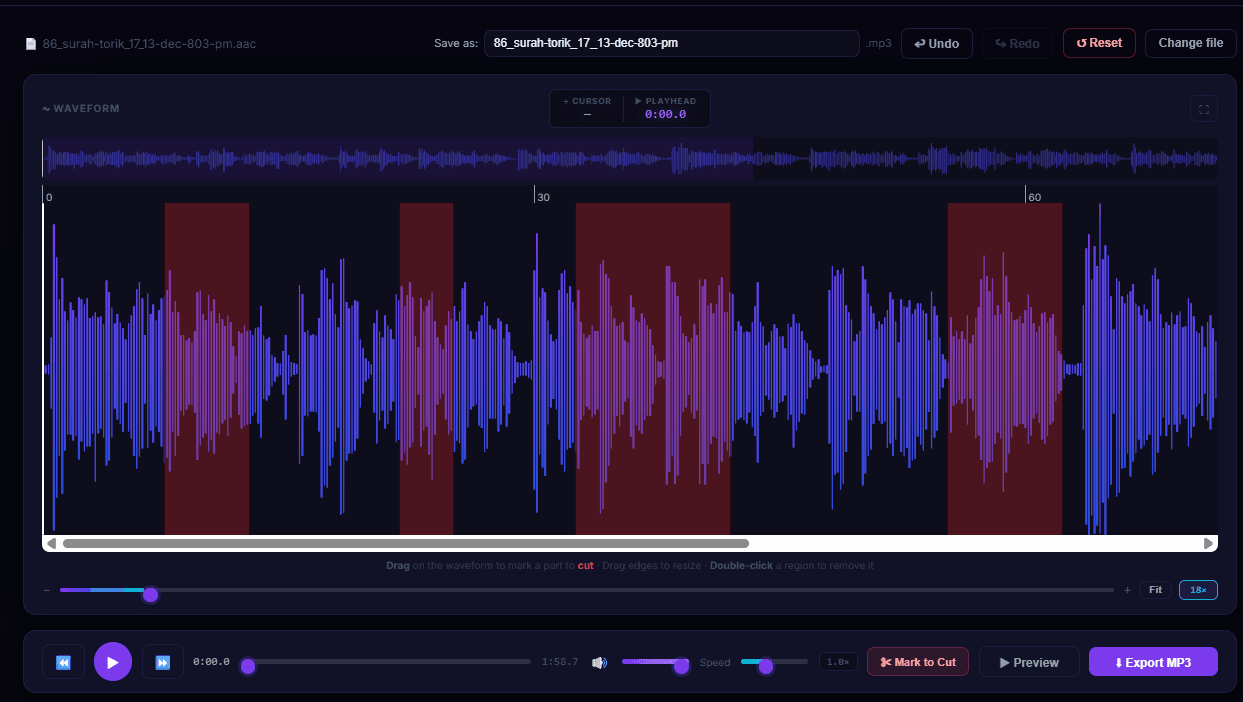
Task: Click Change file button
Action: point(1191,43)
